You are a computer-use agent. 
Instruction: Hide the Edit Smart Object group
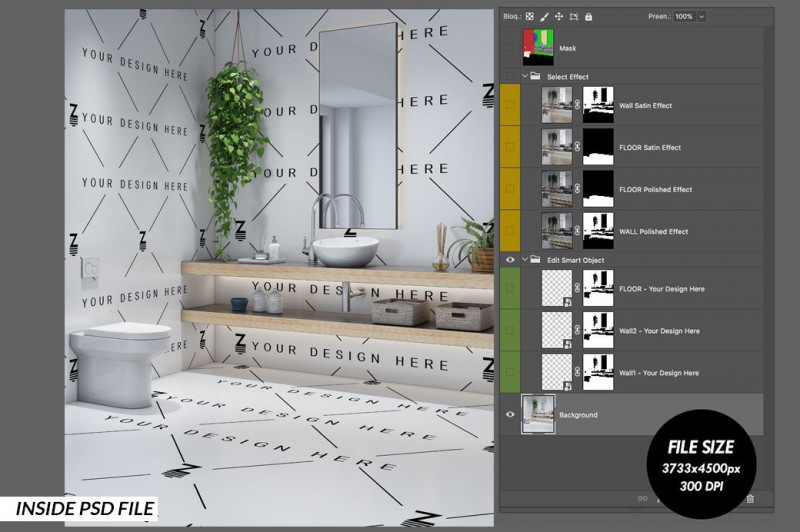pyautogui.click(x=510, y=260)
